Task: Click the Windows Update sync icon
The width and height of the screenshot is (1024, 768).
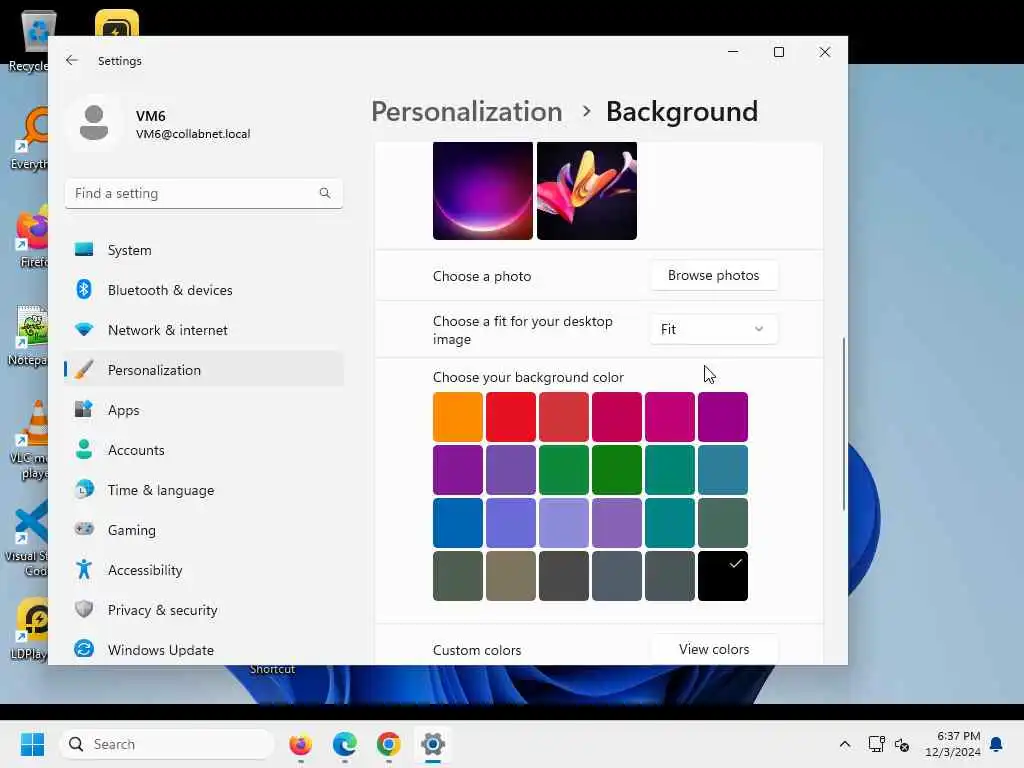Action: pos(84,649)
